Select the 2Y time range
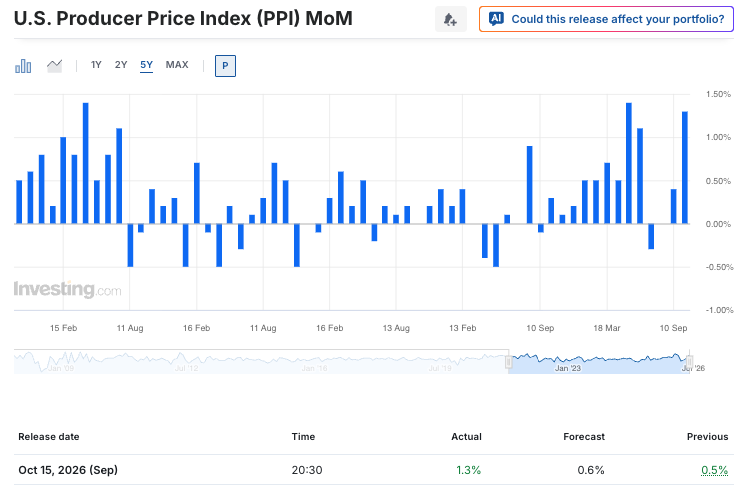This screenshot has height=489, width=747. point(121,65)
